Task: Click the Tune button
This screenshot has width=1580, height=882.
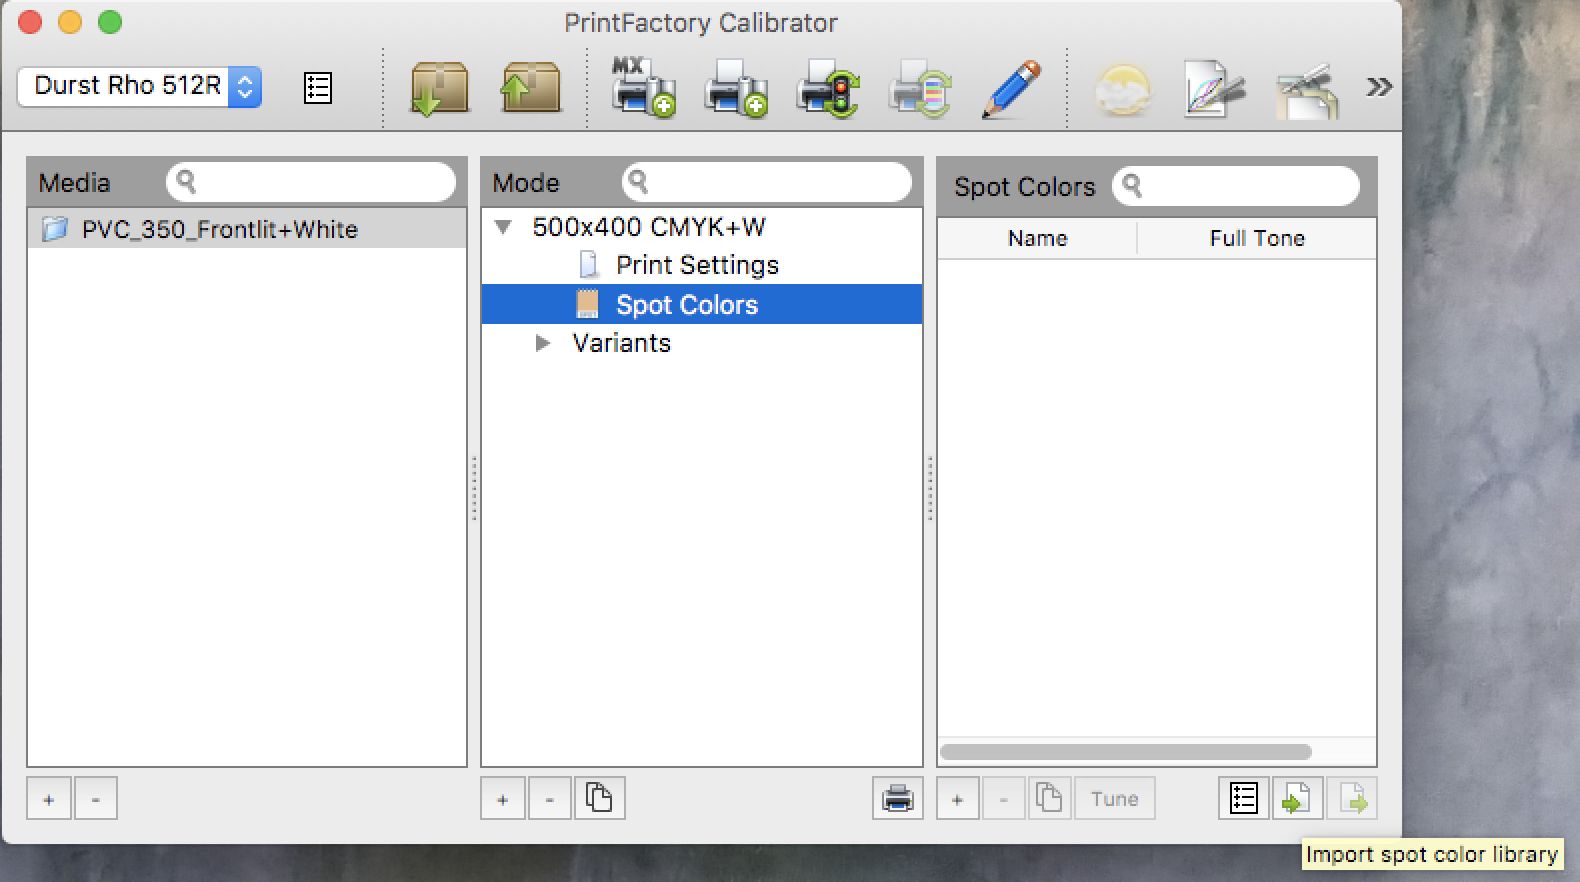Action: pyautogui.click(x=1115, y=798)
